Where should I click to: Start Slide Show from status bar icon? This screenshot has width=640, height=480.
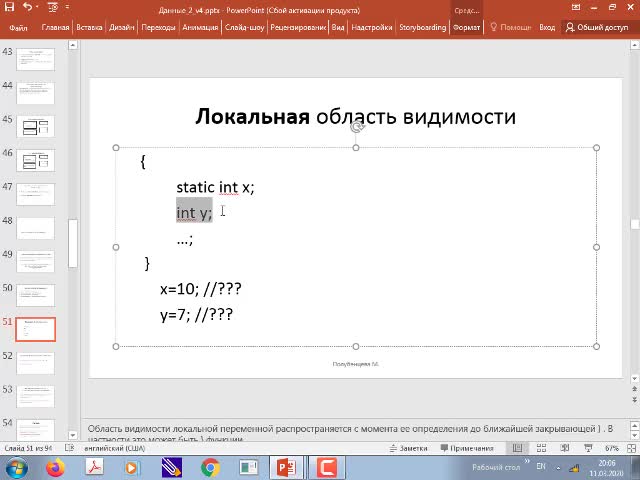click(588, 448)
